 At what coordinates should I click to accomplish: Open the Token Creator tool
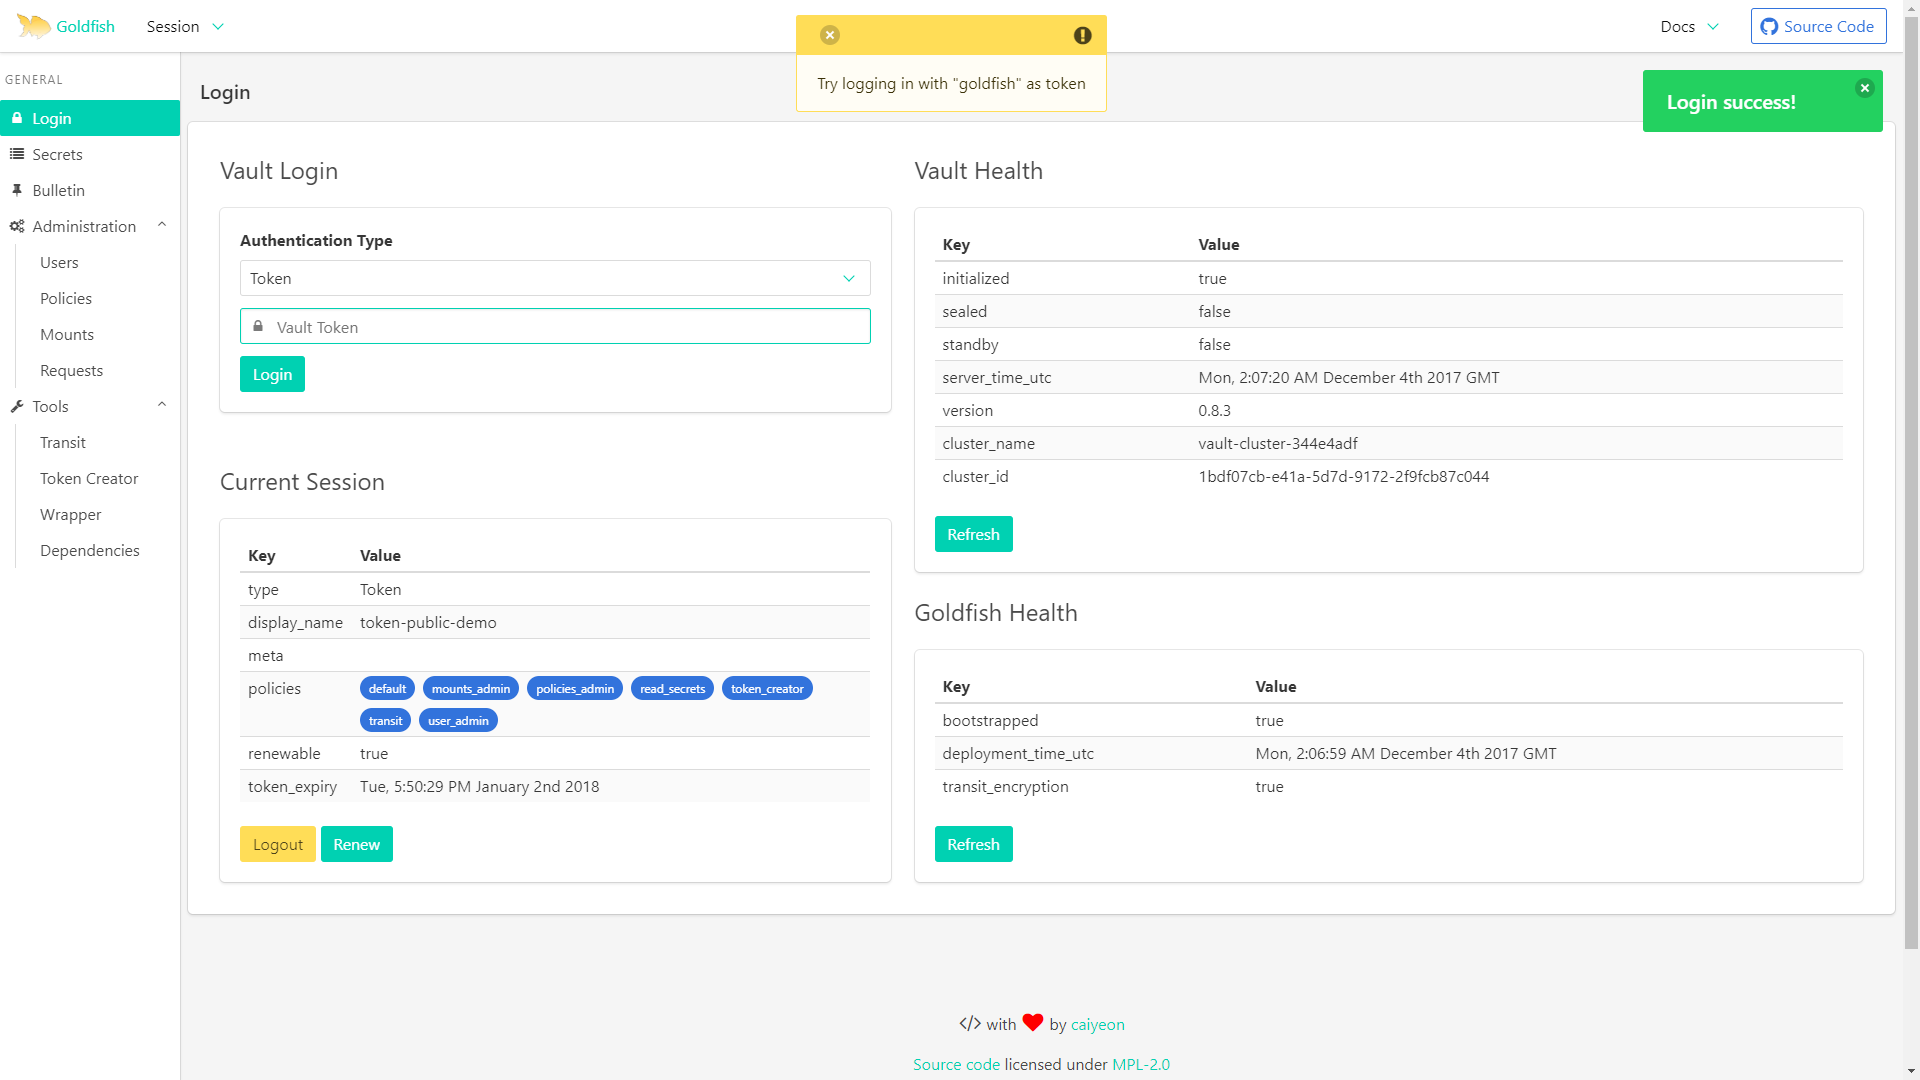tap(89, 479)
